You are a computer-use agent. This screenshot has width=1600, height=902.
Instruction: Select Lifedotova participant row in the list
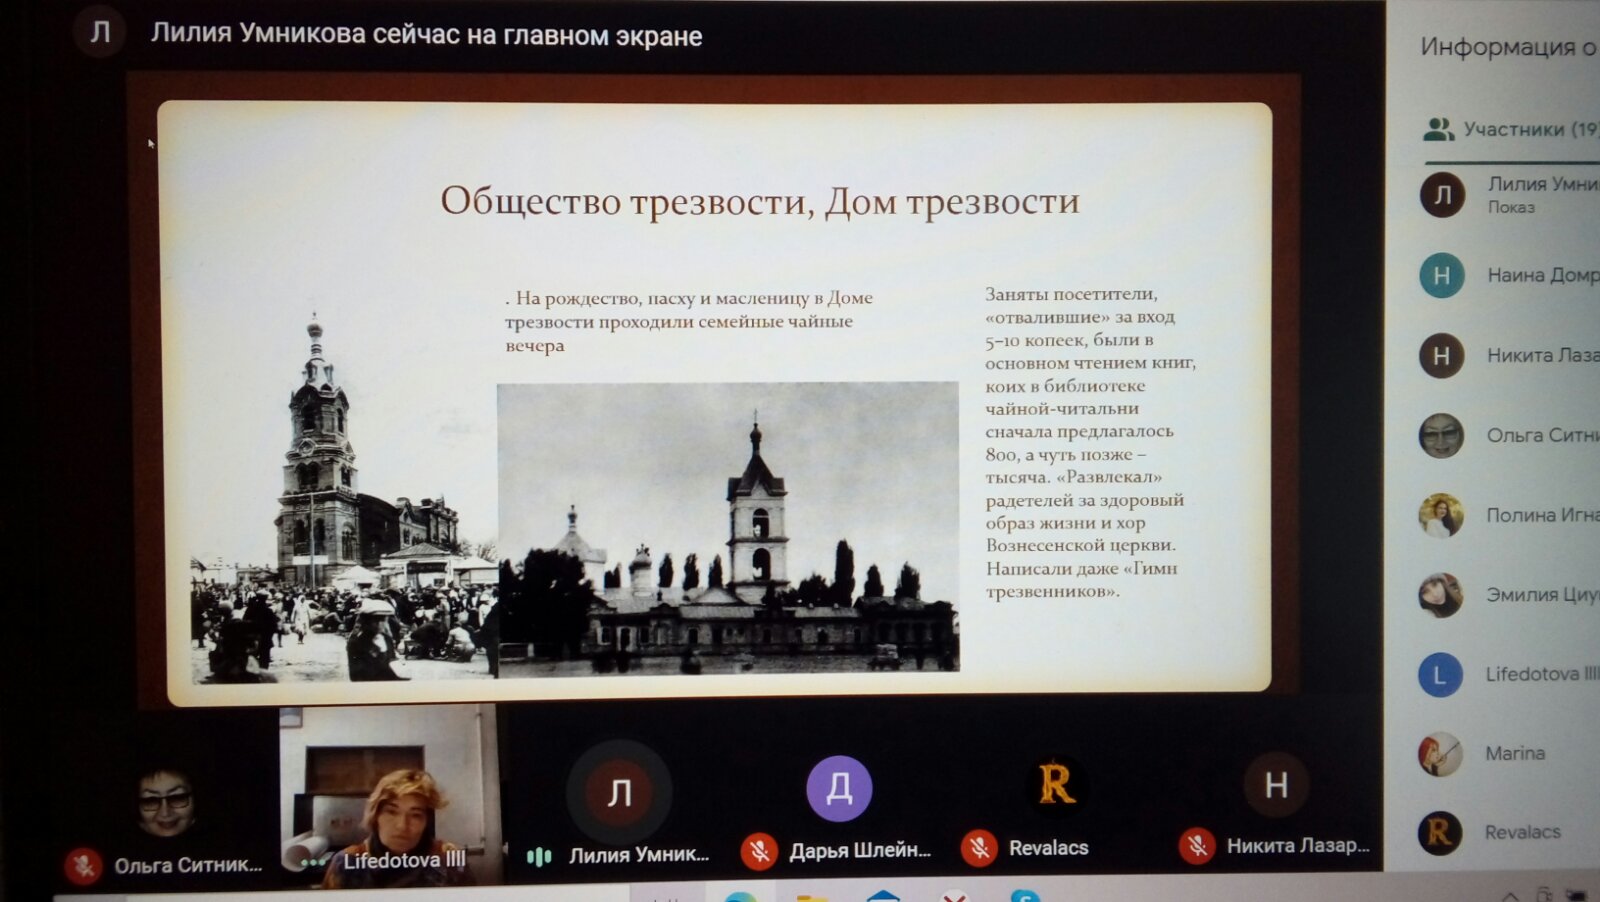pyautogui.click(x=1509, y=674)
